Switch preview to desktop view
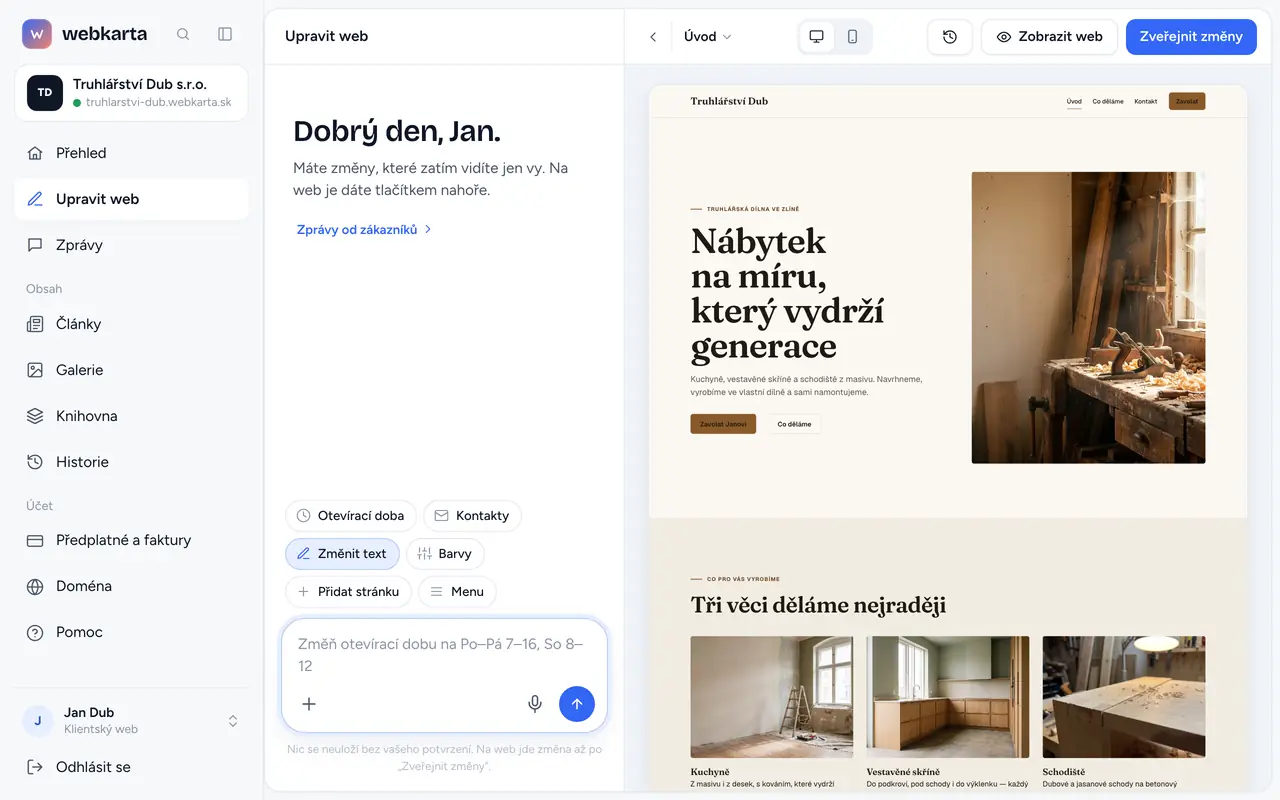 coord(817,37)
